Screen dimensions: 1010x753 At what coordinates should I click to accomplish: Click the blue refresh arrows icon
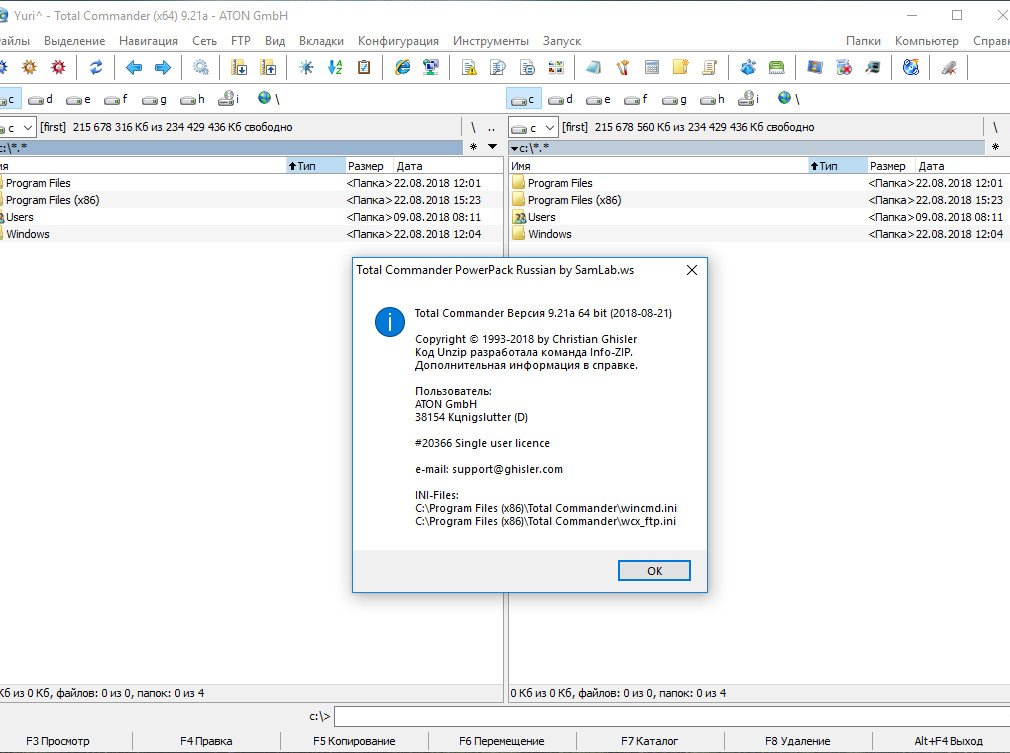pyautogui.click(x=96, y=67)
